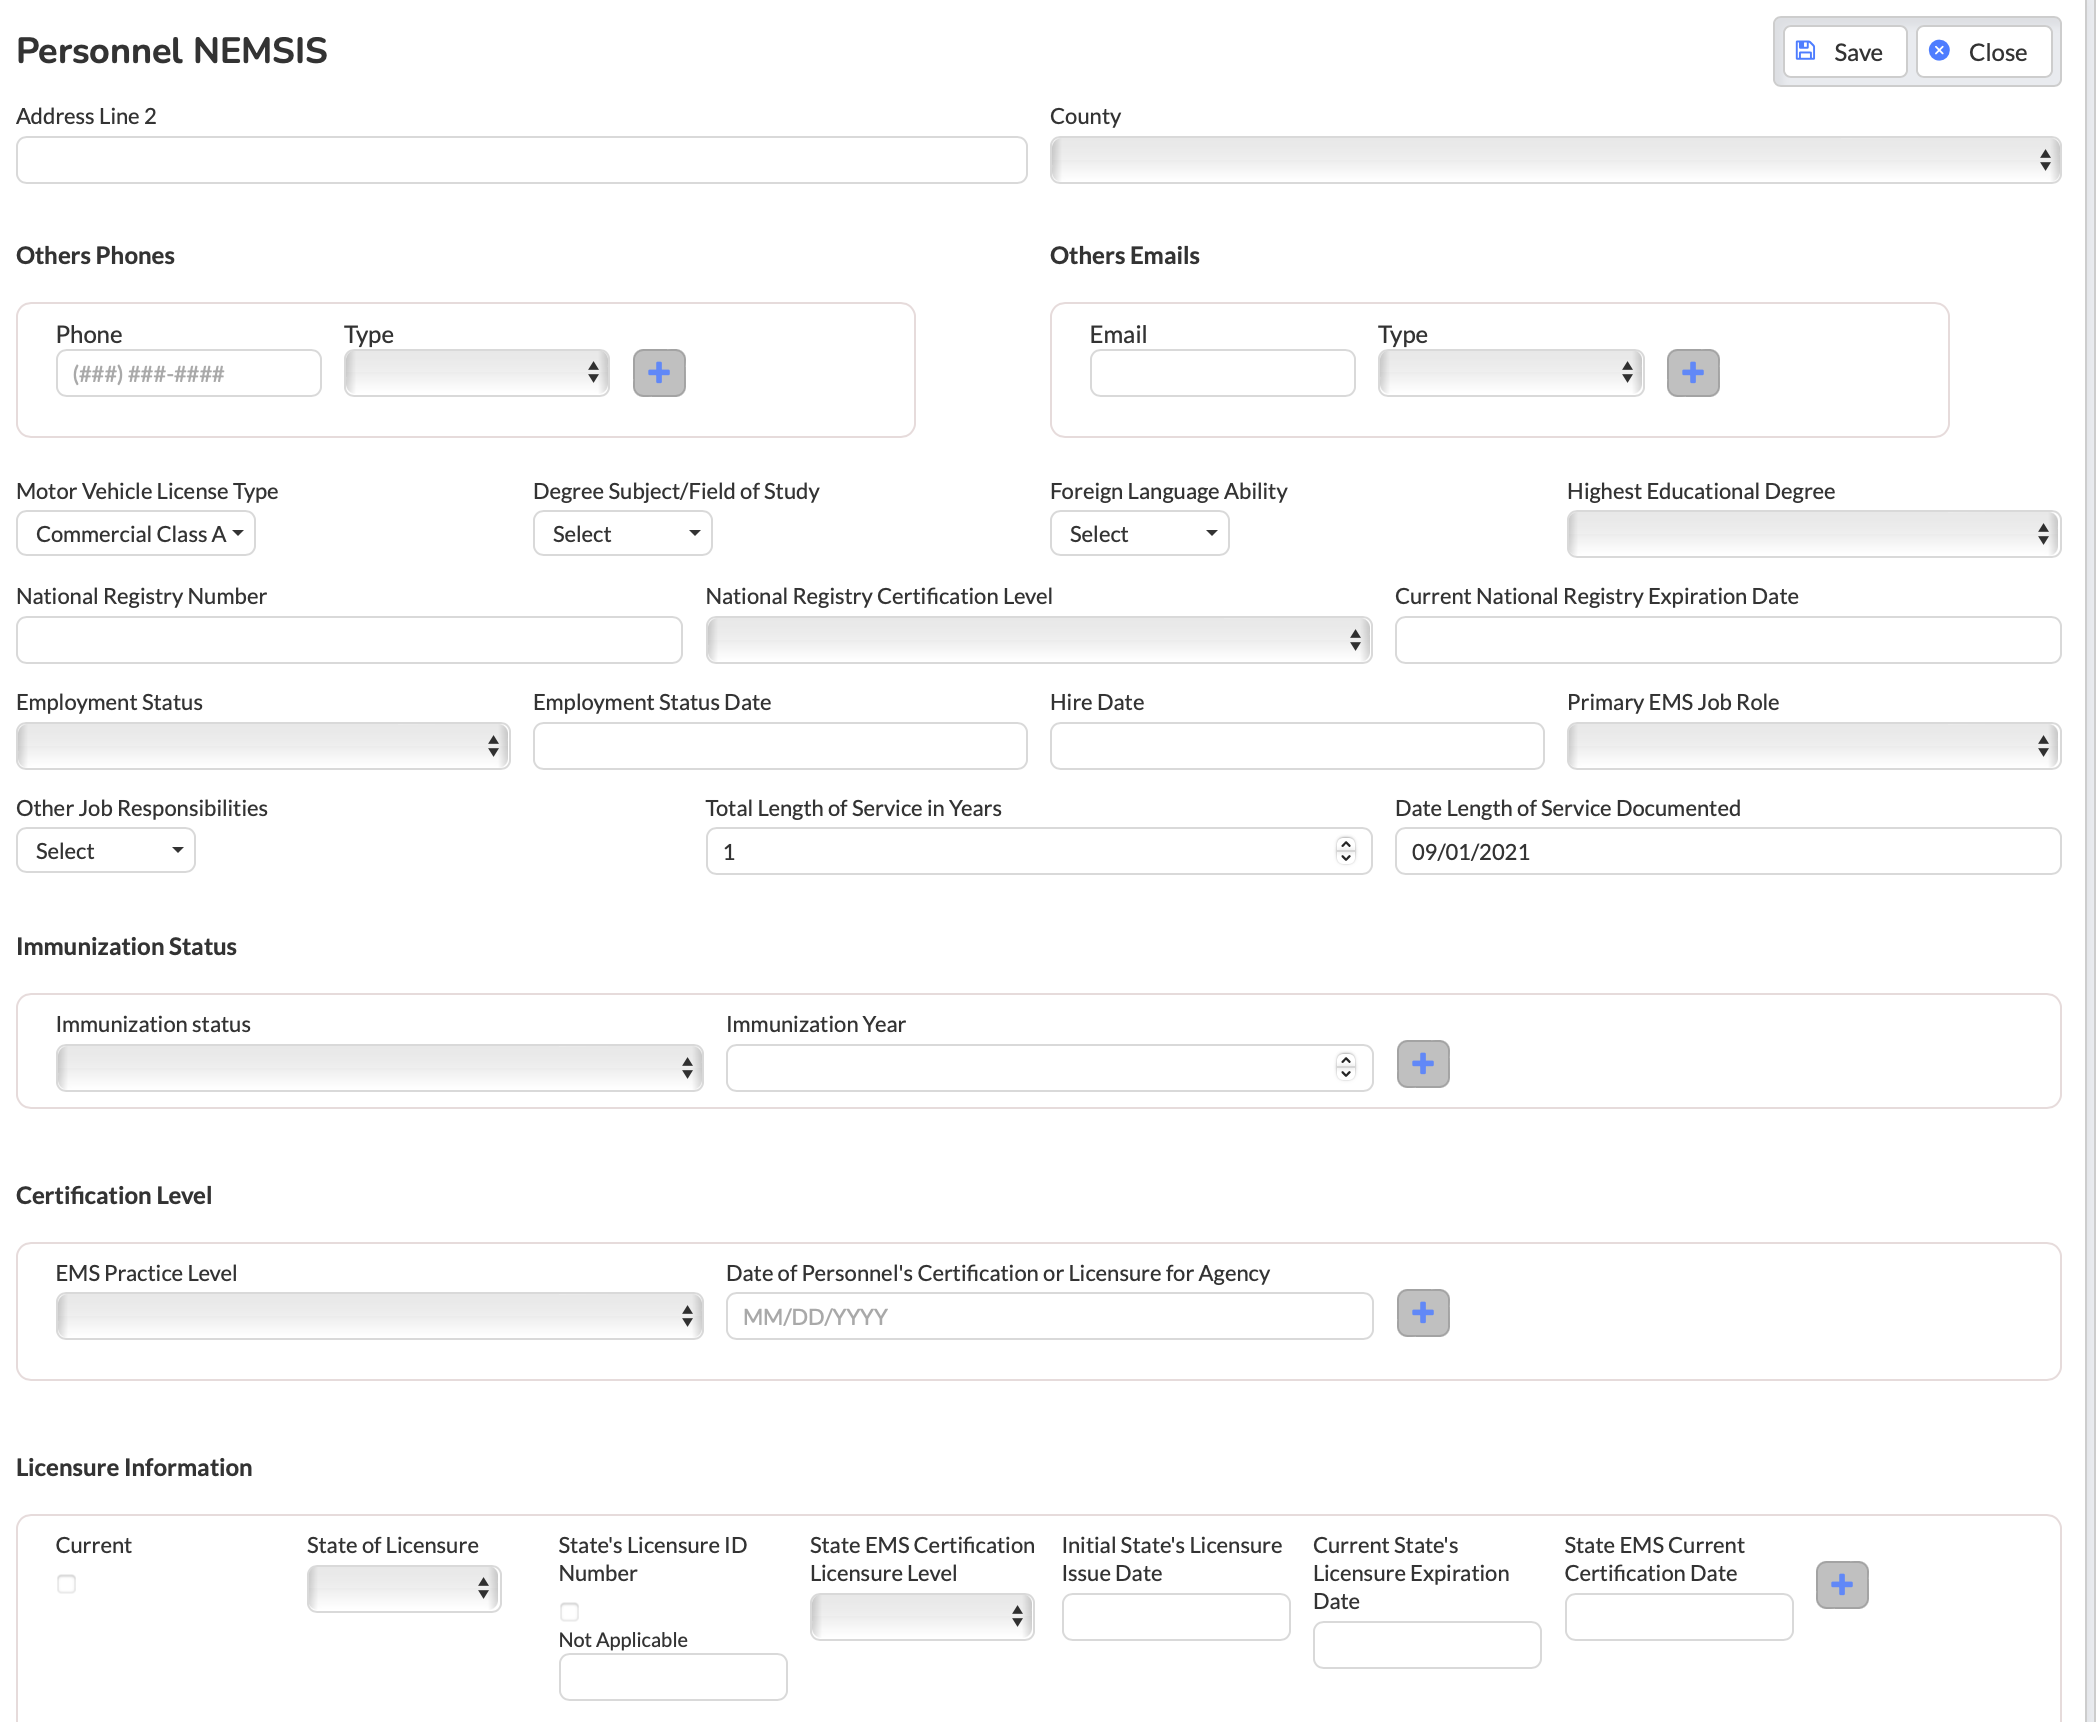
Task: Adjust Immunization Year stepper arrows
Action: click(x=1346, y=1068)
